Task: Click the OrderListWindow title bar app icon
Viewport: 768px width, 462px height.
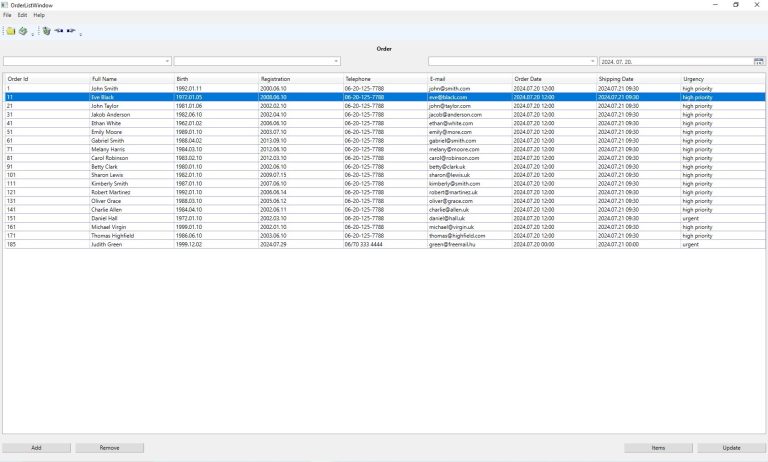Action: tap(5, 5)
